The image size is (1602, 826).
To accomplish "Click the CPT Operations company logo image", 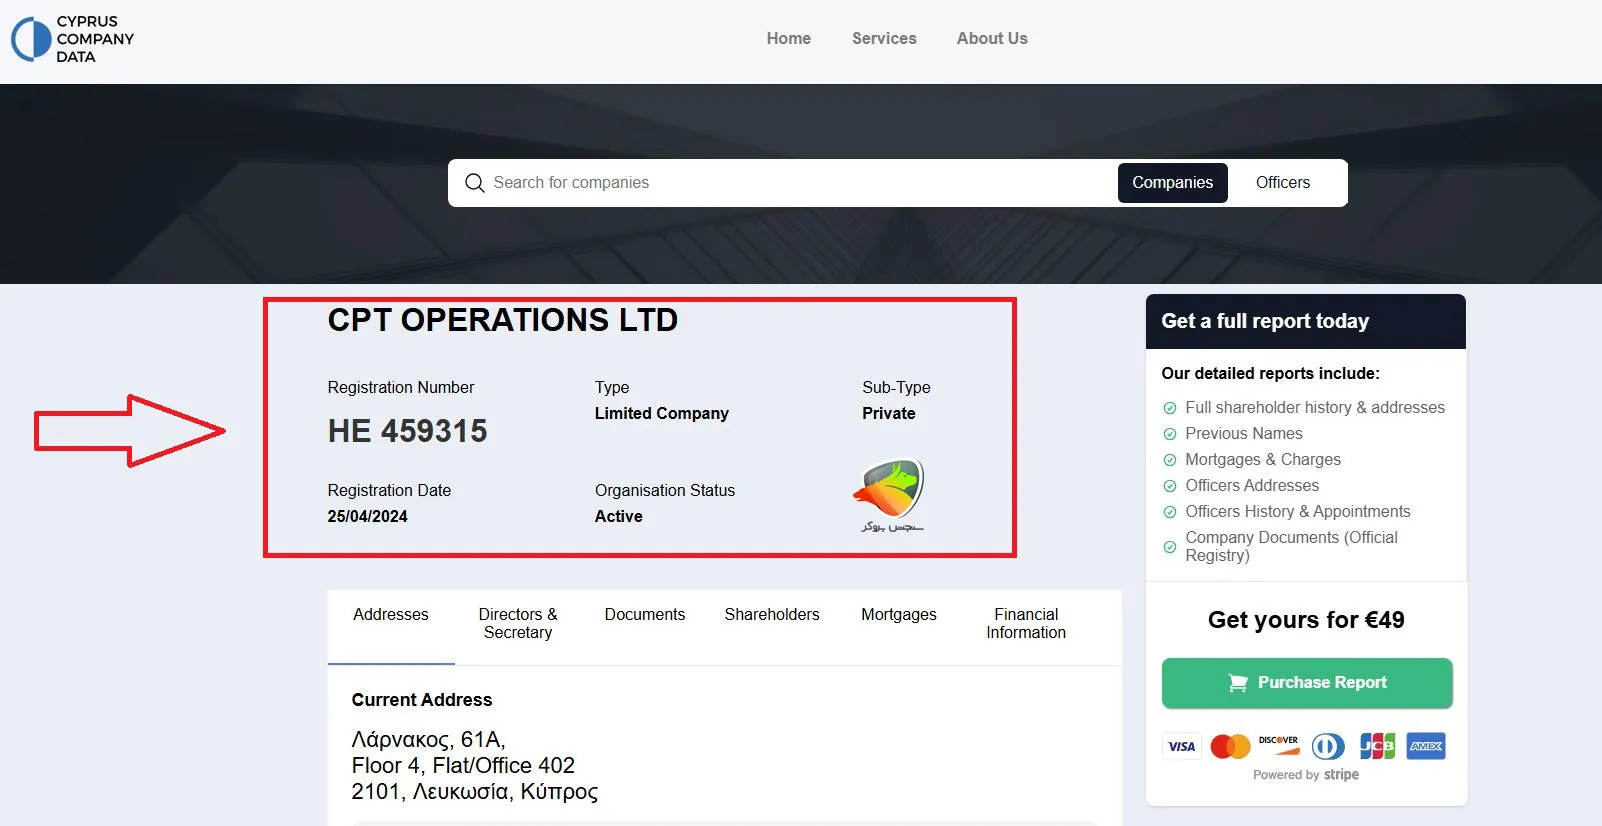I will (x=890, y=495).
